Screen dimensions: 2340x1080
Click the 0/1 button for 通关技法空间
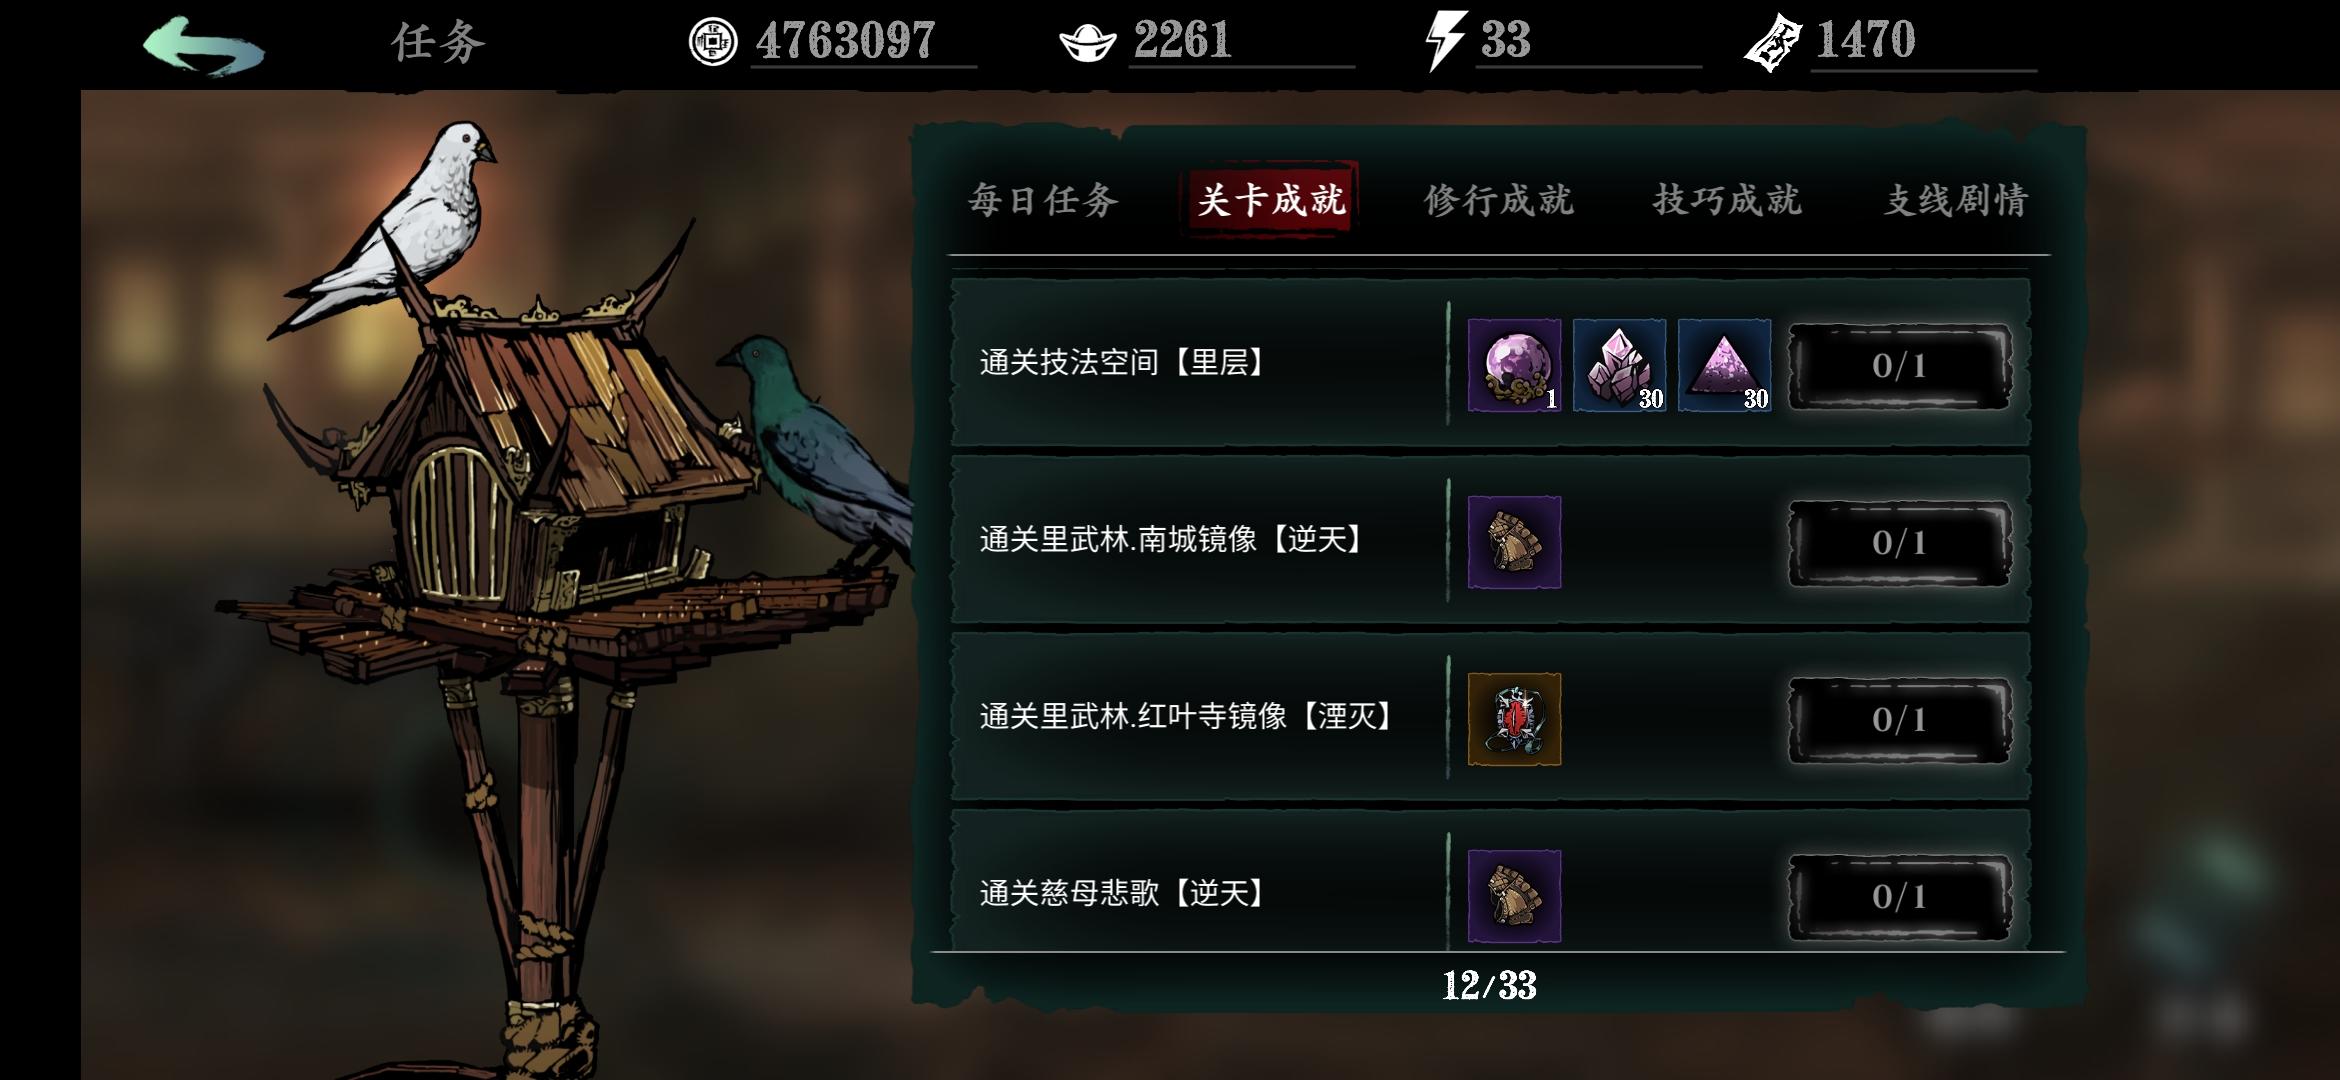tap(1899, 366)
